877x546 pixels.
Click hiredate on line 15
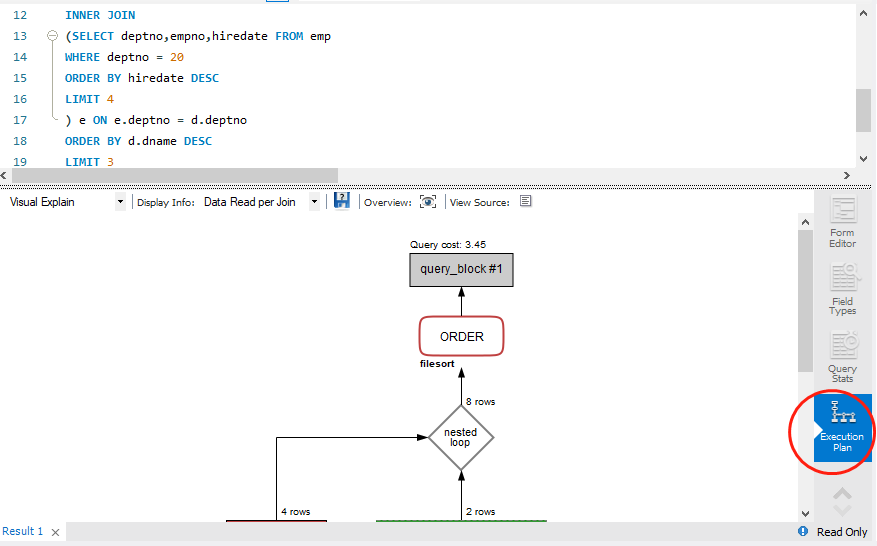(x=155, y=78)
